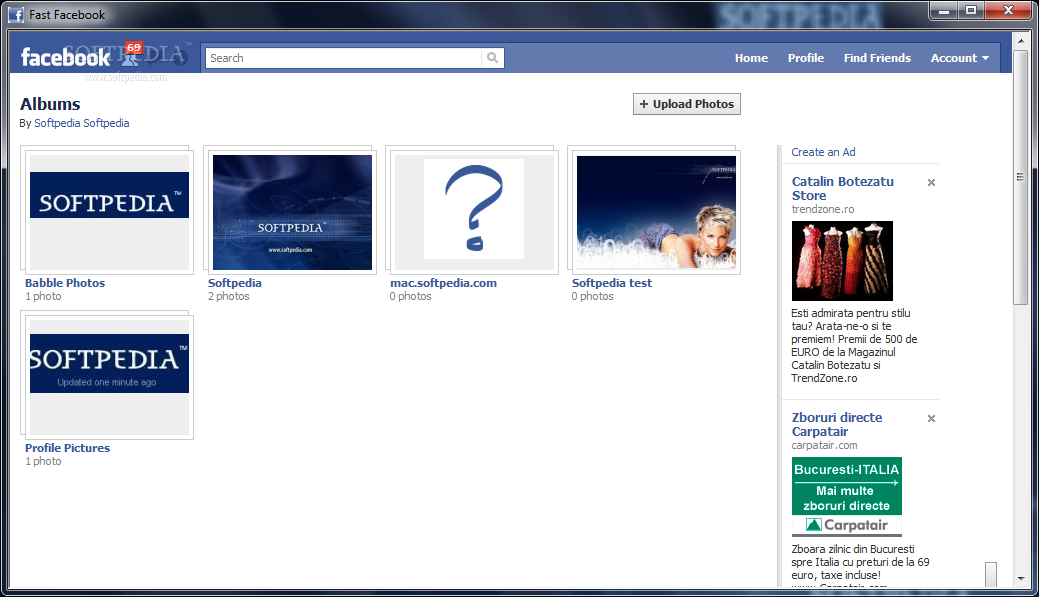The height and width of the screenshot is (597, 1039).
Task: Click the trendzone.ro ad URL text
Action: (x=822, y=209)
